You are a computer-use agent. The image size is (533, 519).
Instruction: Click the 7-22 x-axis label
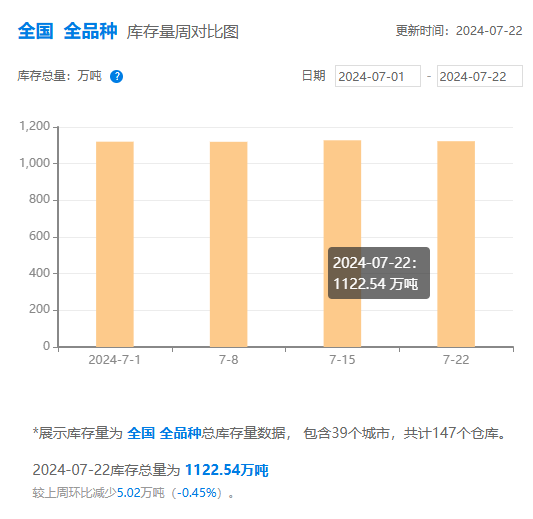pos(456,360)
